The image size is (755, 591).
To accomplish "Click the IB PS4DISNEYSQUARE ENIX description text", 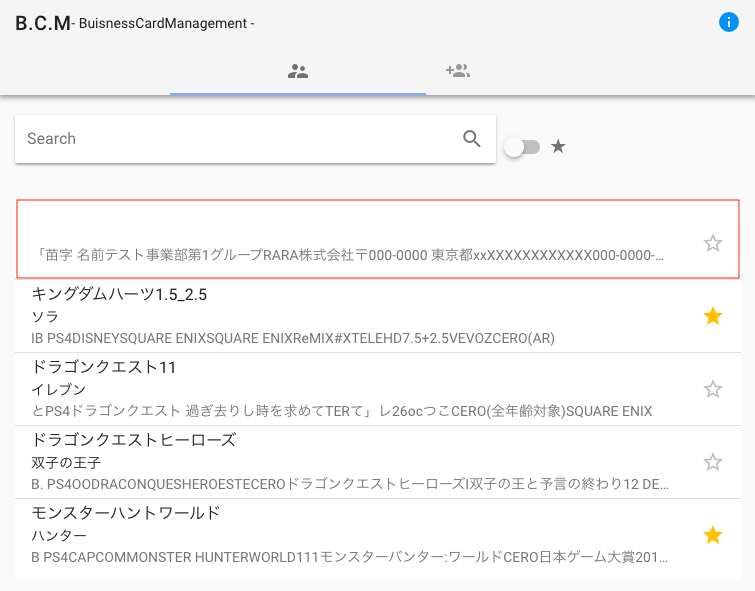I will pyautogui.click(x=293, y=338).
